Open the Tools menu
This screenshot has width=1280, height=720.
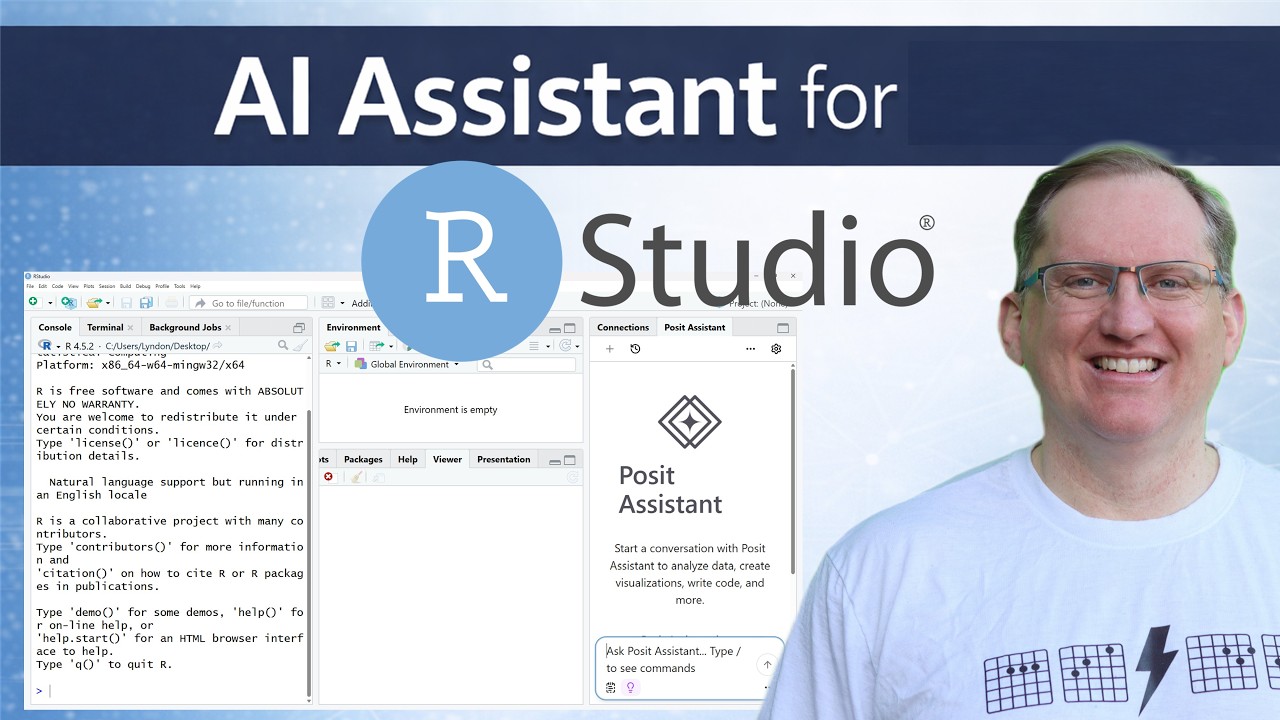(x=180, y=286)
